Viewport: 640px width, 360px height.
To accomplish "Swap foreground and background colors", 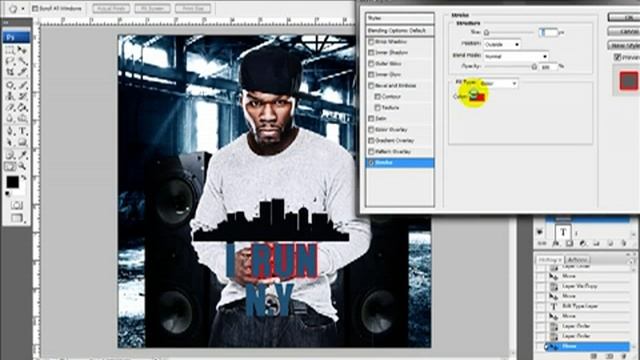I will (24, 178).
